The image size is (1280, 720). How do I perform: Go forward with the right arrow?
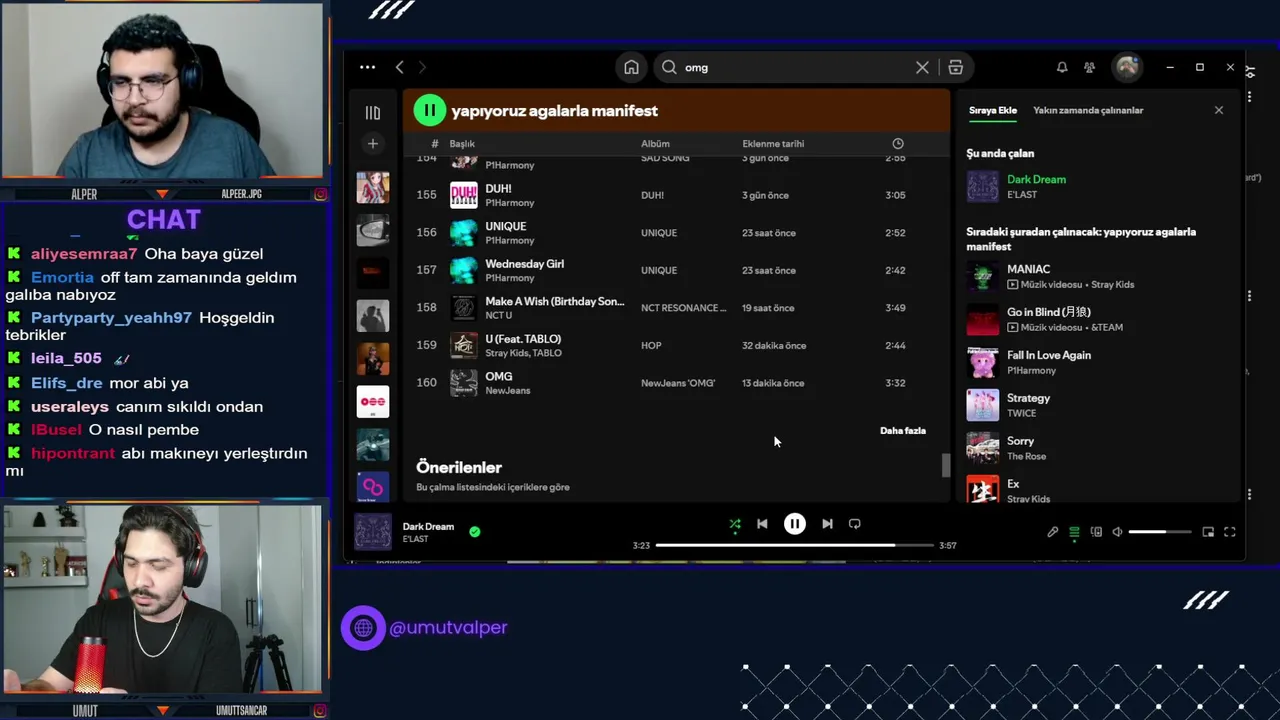(x=422, y=67)
